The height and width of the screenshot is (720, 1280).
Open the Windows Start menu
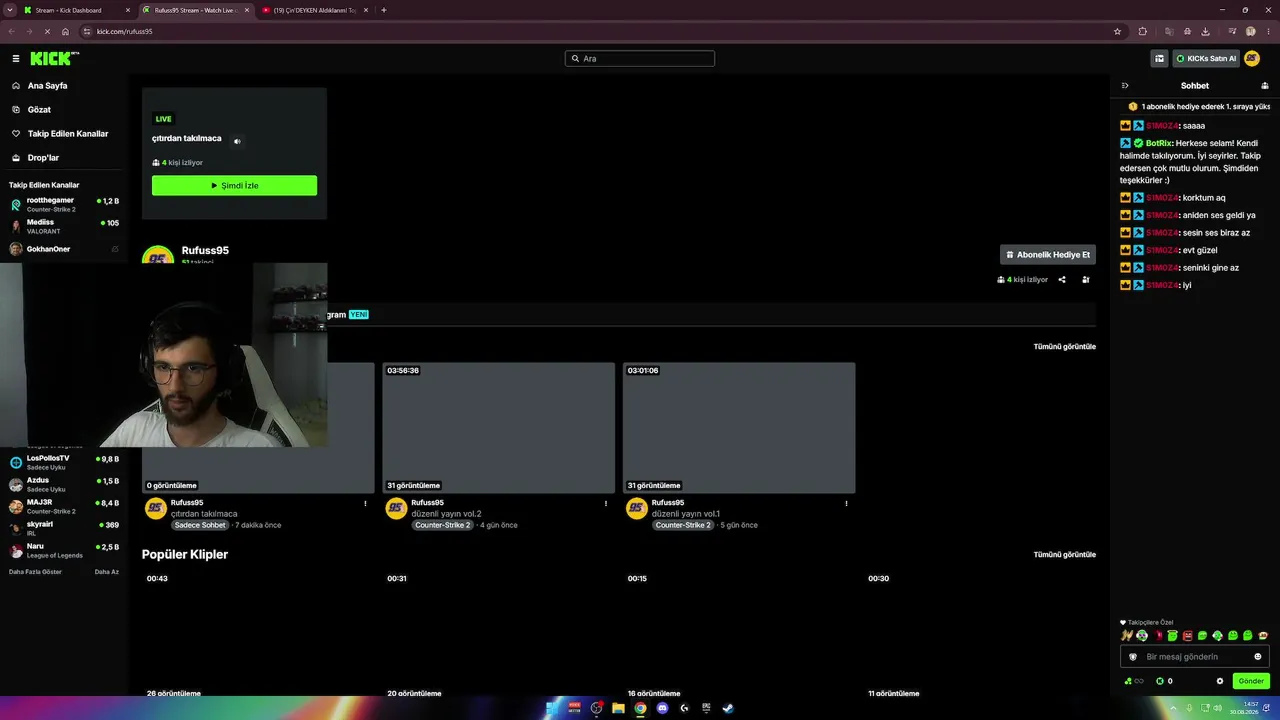(552, 708)
